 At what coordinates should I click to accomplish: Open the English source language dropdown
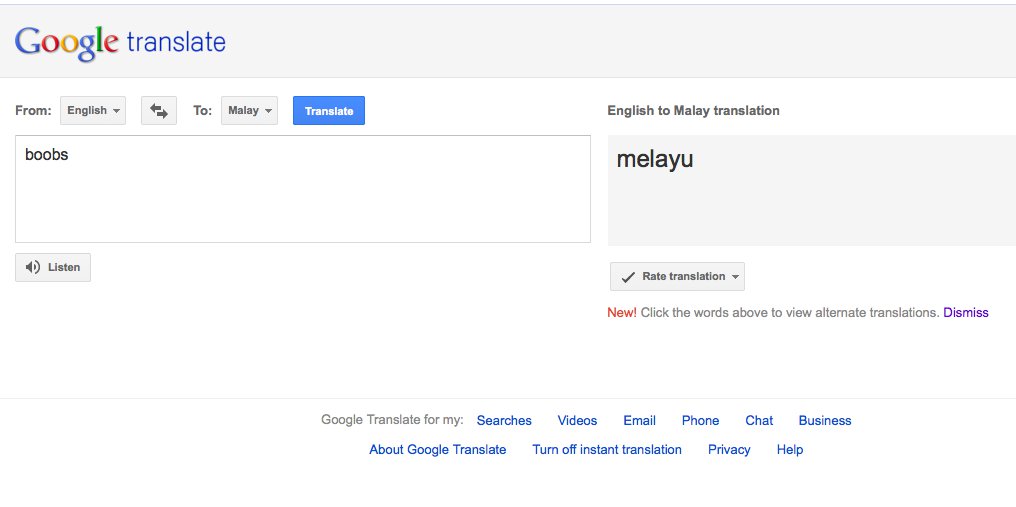point(93,110)
